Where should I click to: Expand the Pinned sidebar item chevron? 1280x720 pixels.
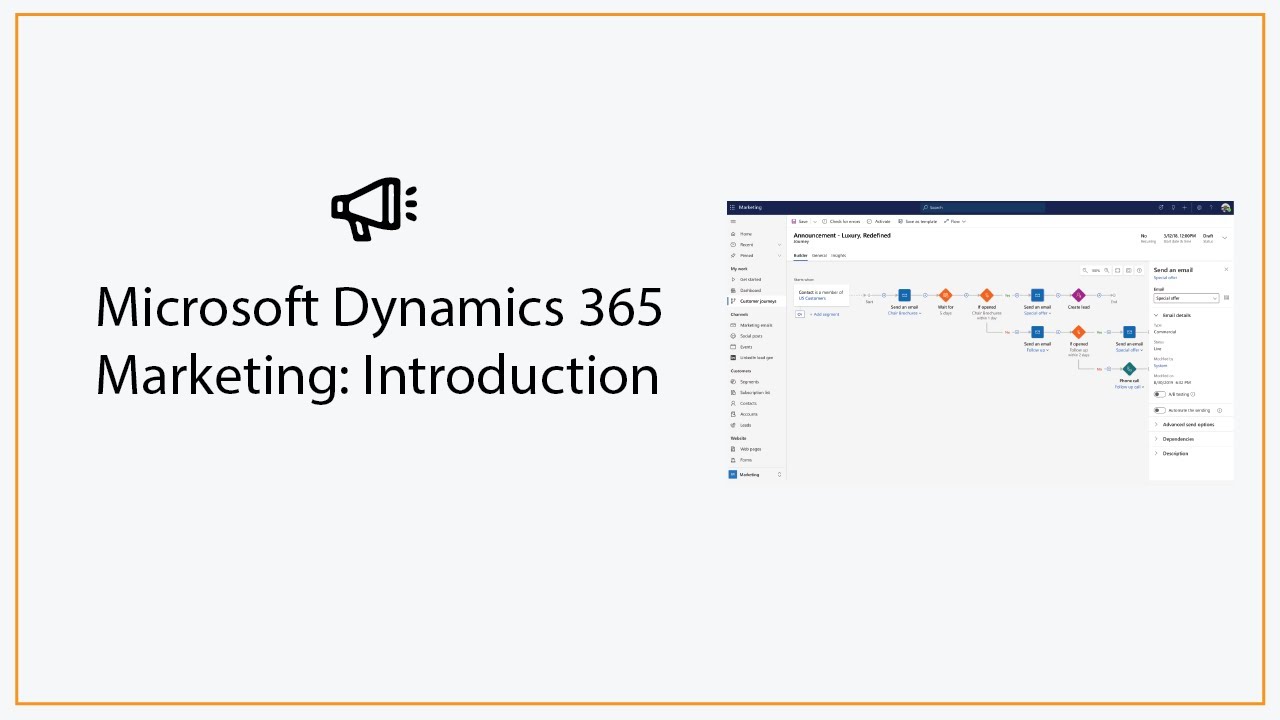(x=780, y=256)
